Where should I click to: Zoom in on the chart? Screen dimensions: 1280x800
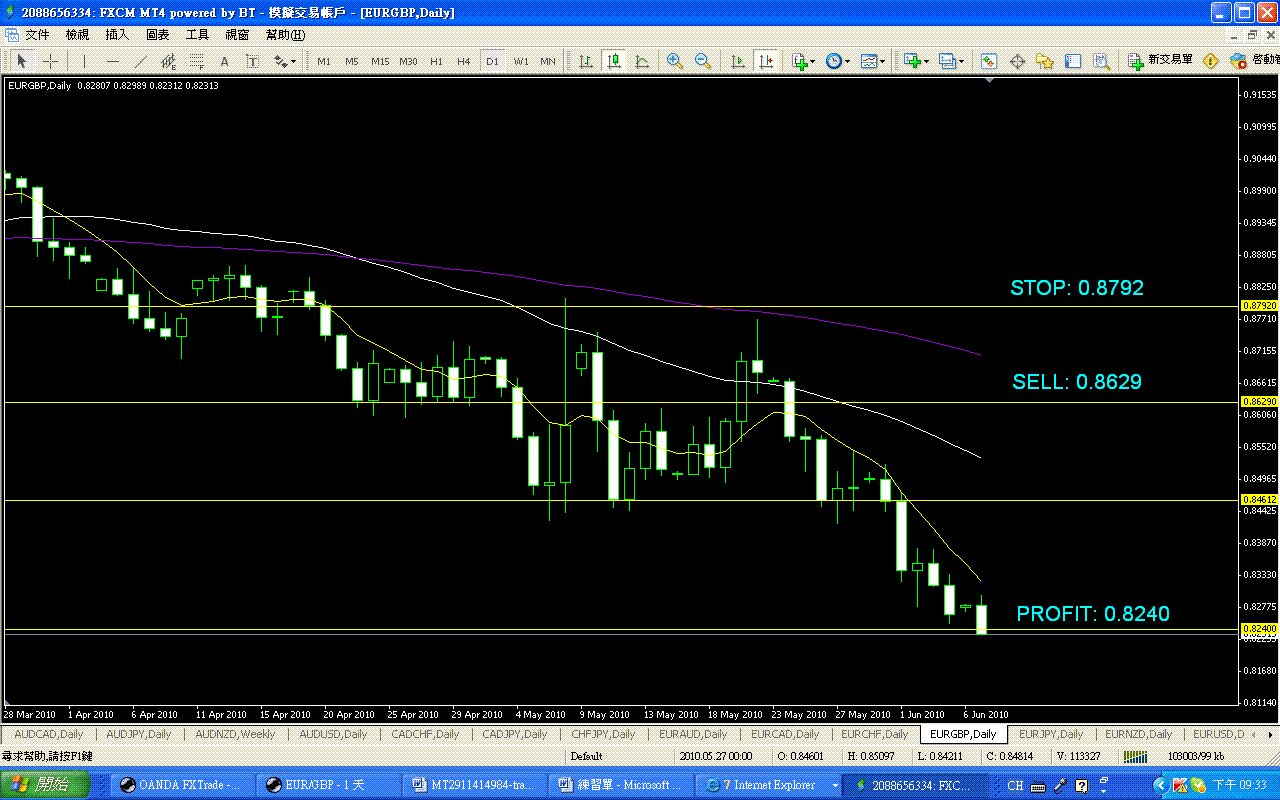(x=674, y=60)
